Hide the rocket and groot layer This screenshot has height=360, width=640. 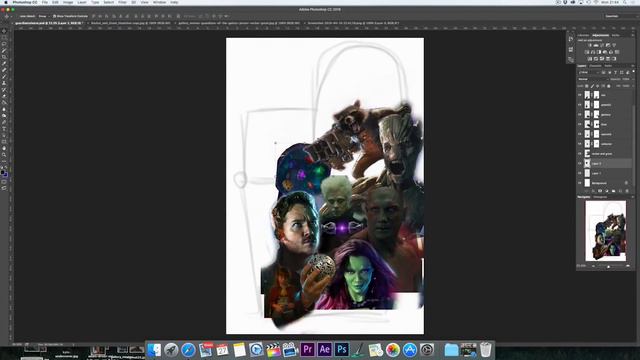[580, 153]
